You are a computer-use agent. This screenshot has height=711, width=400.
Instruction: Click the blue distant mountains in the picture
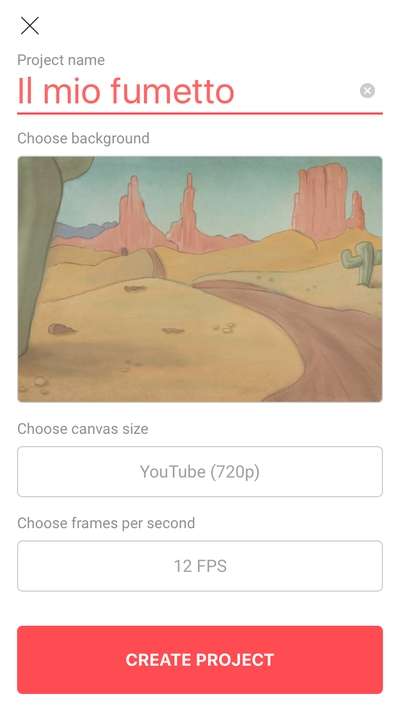[84, 230]
